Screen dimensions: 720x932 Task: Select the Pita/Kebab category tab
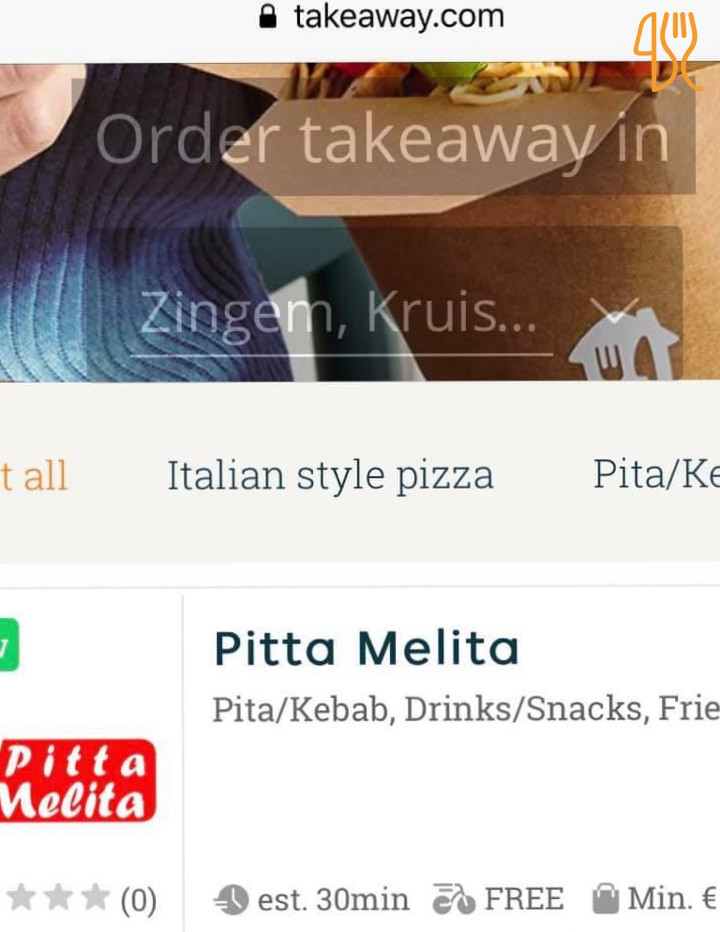[656, 475]
